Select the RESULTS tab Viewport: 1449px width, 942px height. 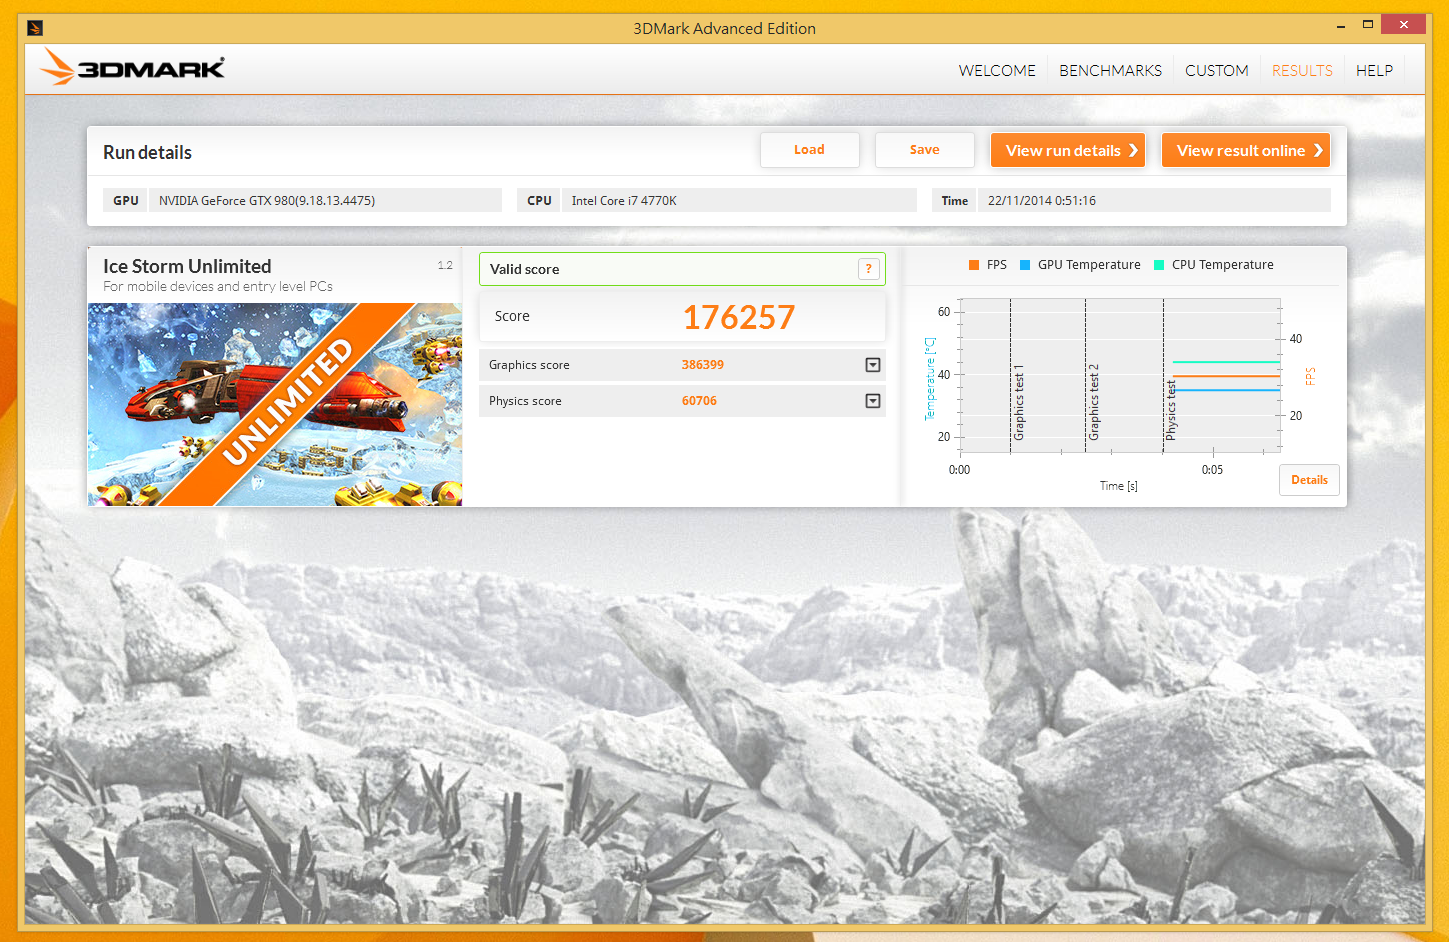[x=1302, y=70]
